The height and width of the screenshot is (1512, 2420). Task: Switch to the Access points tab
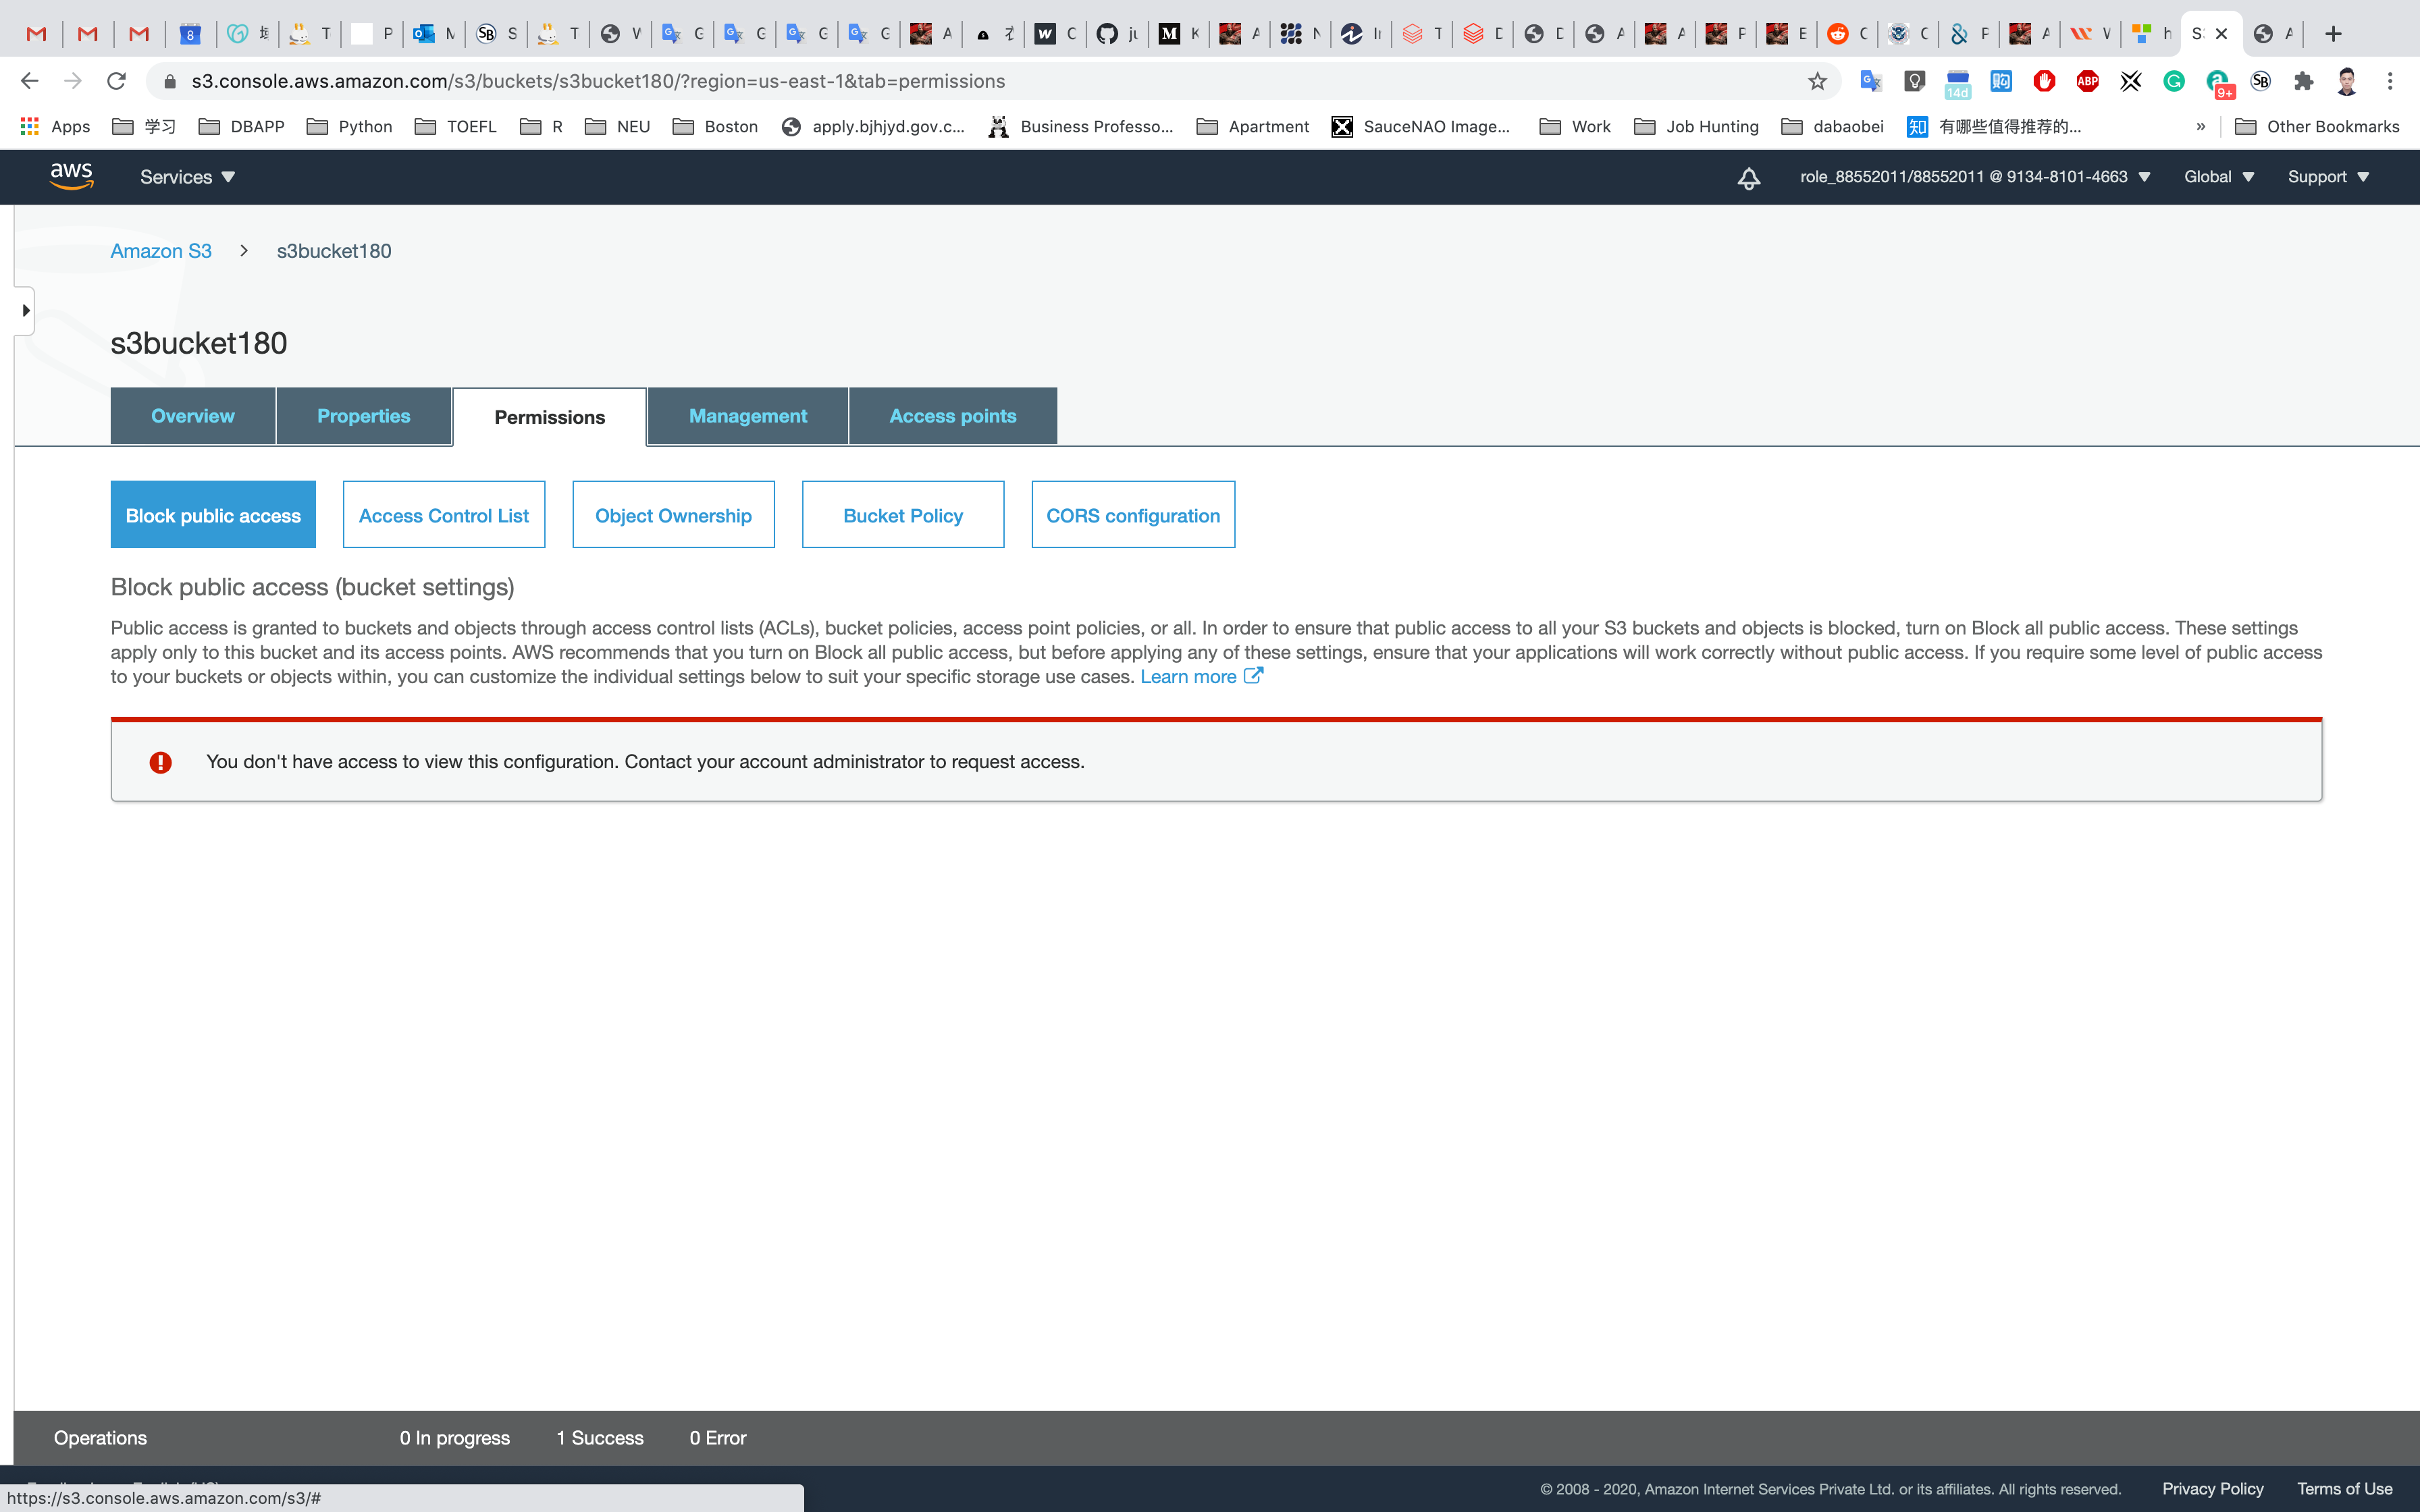point(952,416)
